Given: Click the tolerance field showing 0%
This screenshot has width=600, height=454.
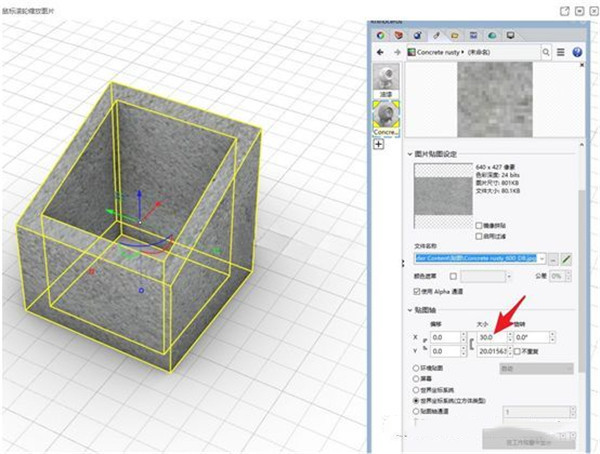Looking at the screenshot, I should [x=557, y=276].
